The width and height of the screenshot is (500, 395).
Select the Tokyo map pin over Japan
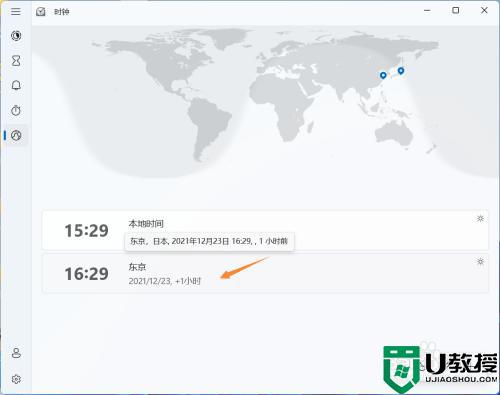[401, 71]
